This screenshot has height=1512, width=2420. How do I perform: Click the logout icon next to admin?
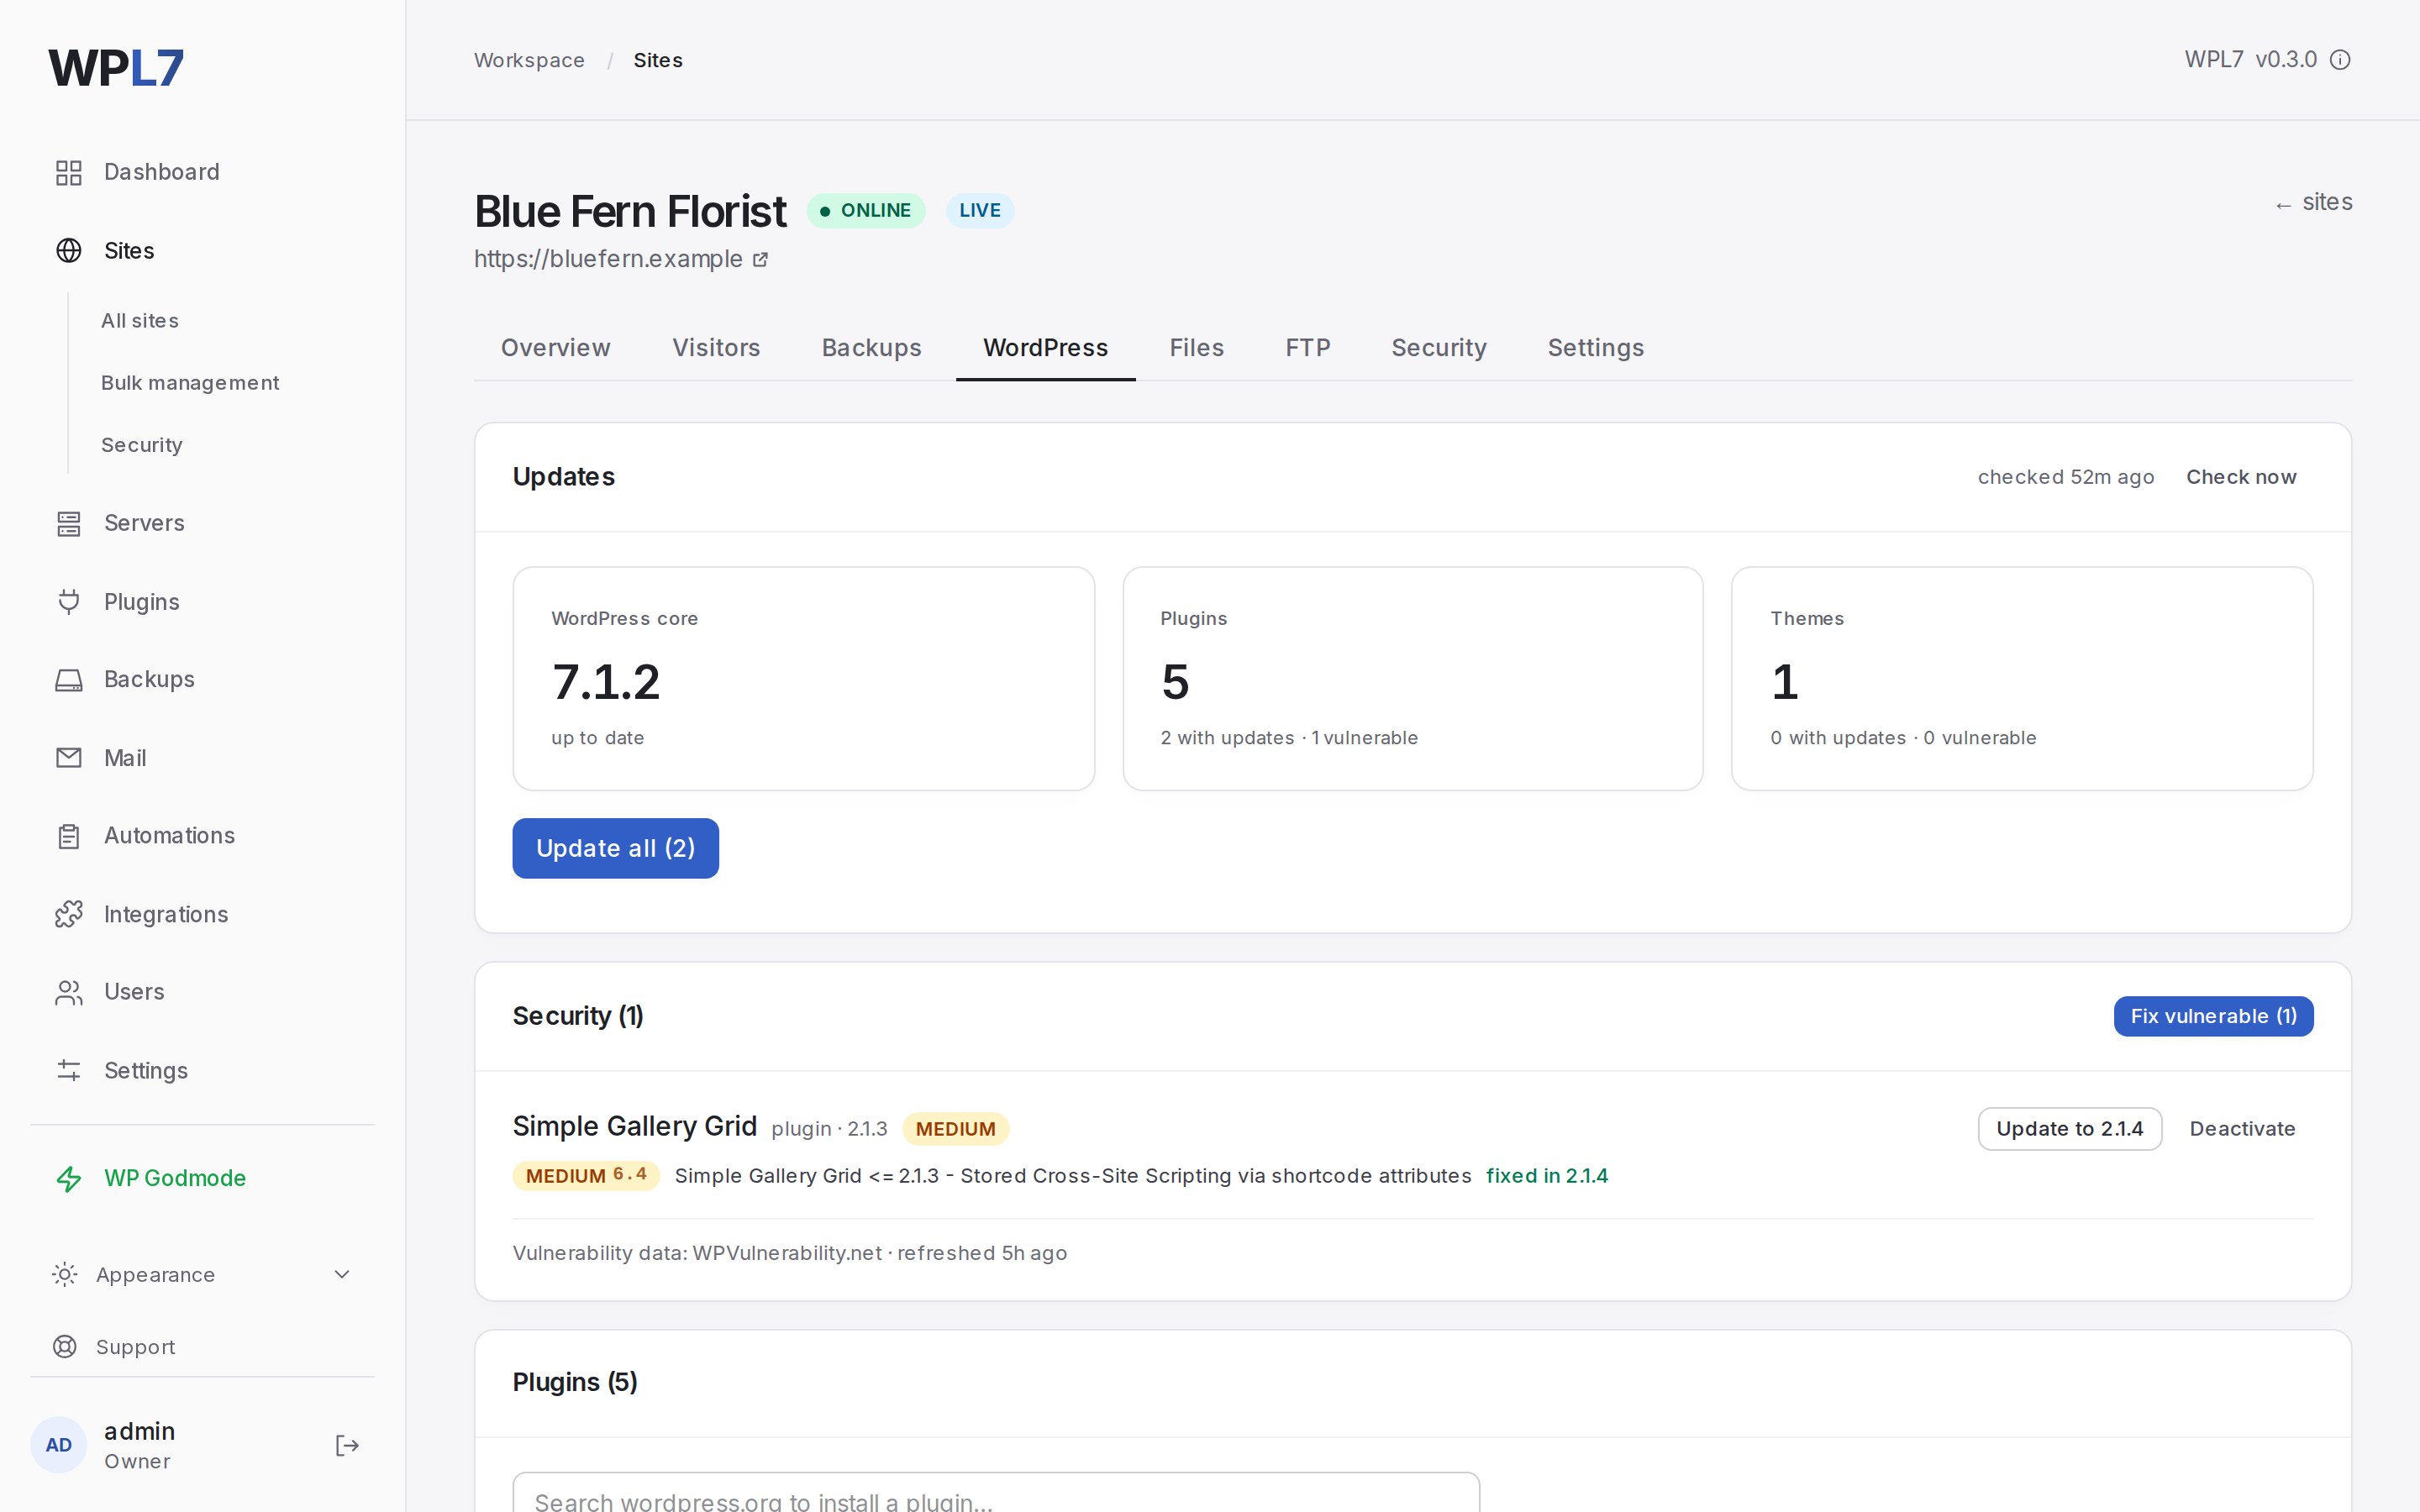[x=347, y=1445]
